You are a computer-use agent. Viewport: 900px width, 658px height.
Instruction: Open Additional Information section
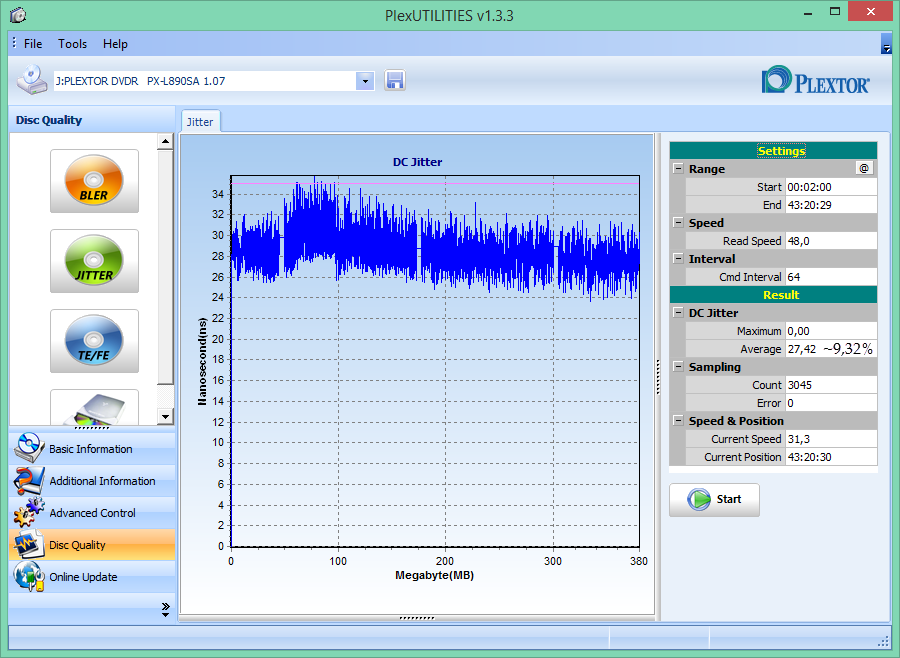point(92,481)
